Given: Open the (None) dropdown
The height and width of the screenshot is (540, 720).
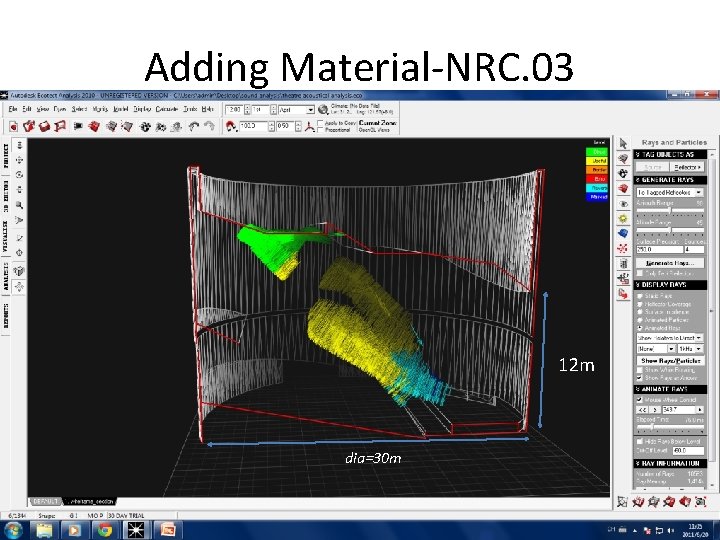Looking at the screenshot, I should coord(655,349).
